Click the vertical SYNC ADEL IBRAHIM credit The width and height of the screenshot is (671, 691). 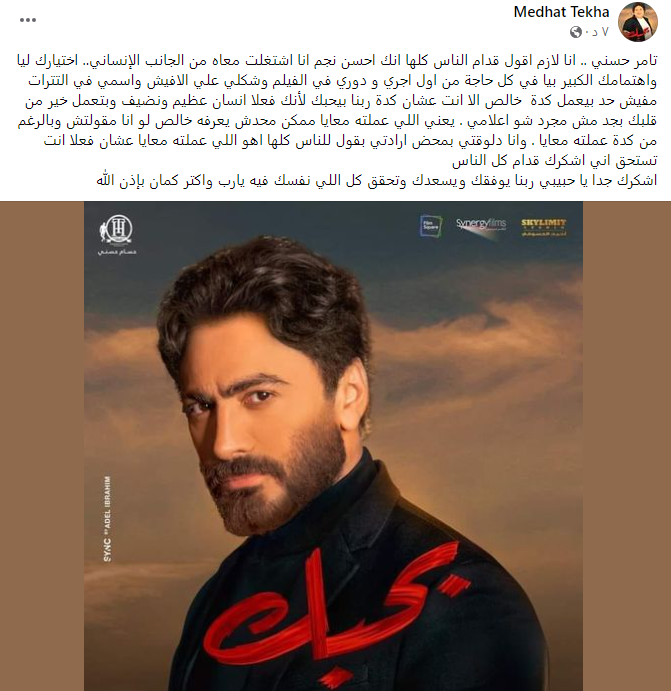click(x=107, y=519)
